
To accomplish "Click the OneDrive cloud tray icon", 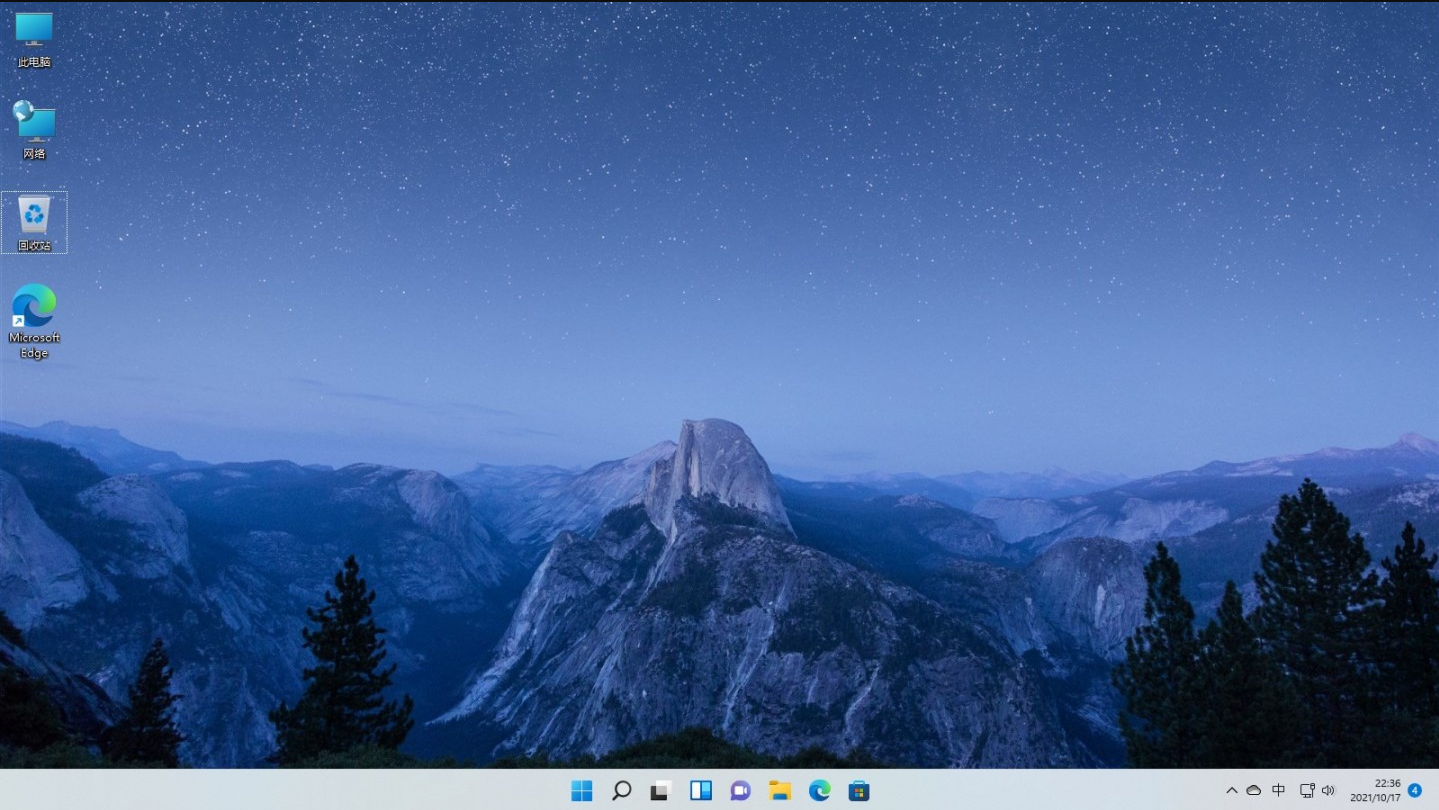I will (x=1253, y=791).
